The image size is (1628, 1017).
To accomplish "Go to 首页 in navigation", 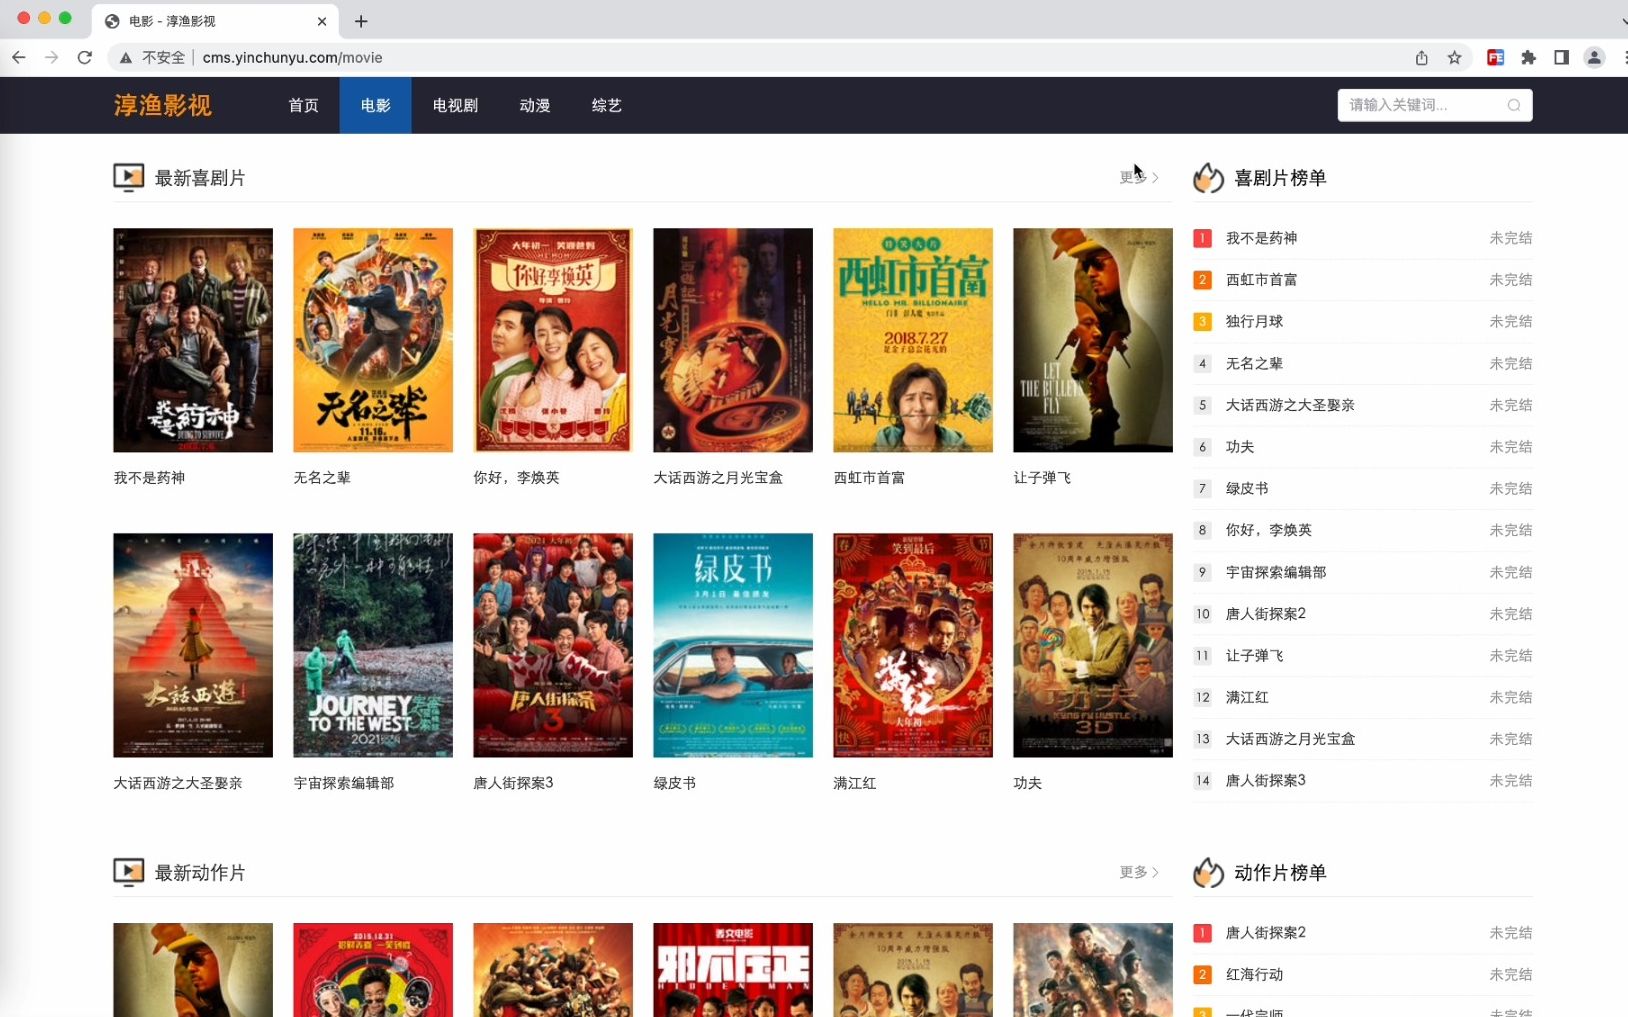I will tap(303, 105).
